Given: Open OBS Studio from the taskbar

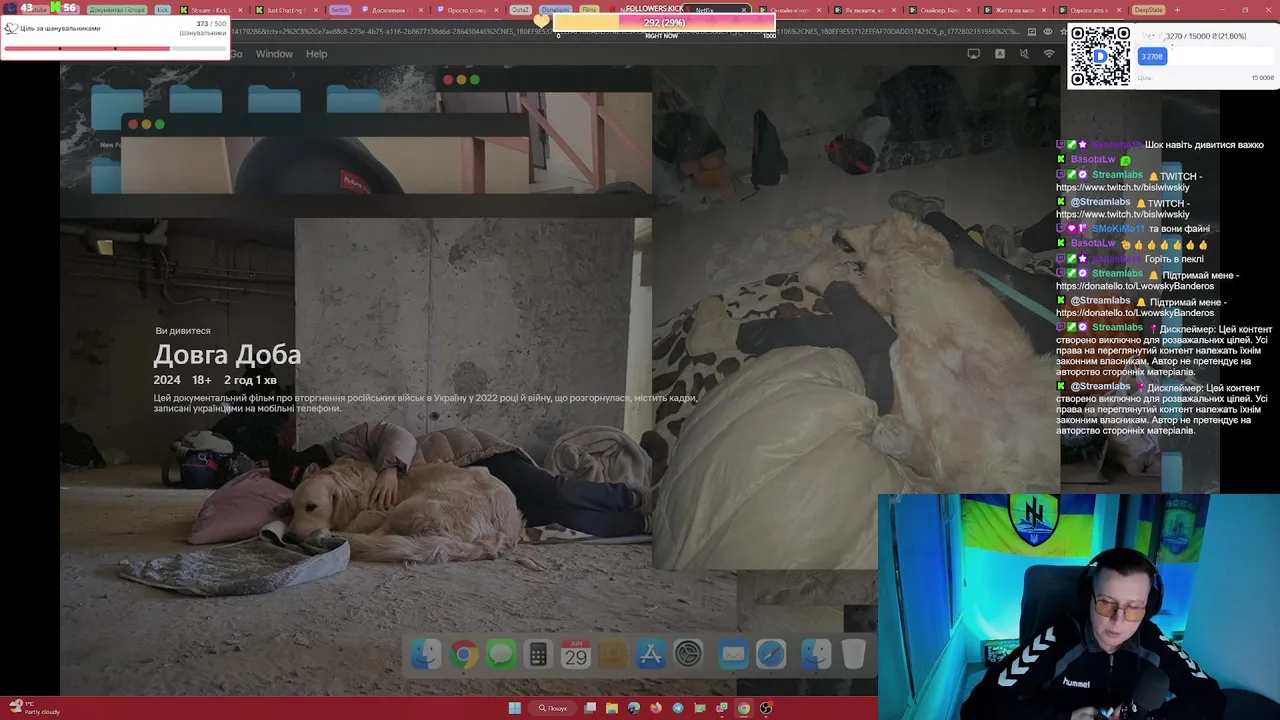Looking at the screenshot, I should (766, 708).
